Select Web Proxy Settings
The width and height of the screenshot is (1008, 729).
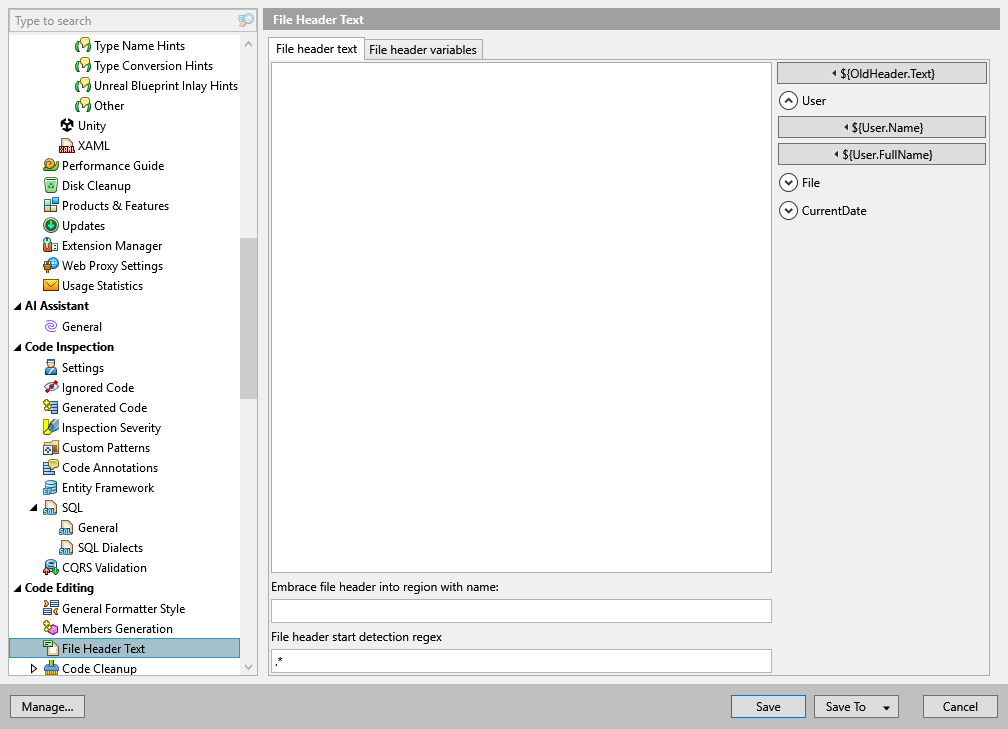[110, 265]
